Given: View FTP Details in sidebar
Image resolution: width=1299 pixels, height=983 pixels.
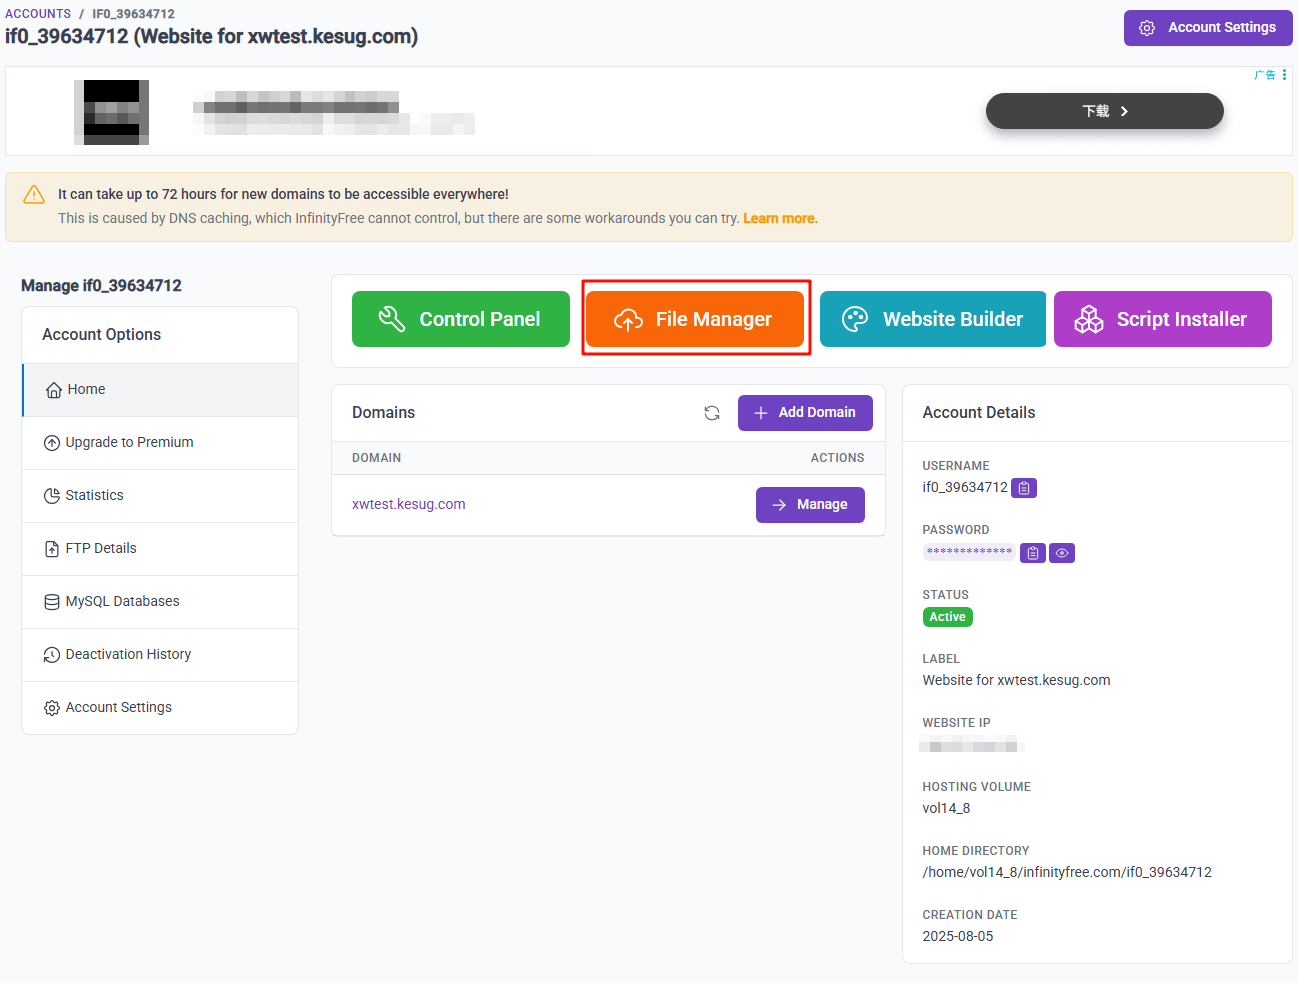Looking at the screenshot, I should coord(100,549).
